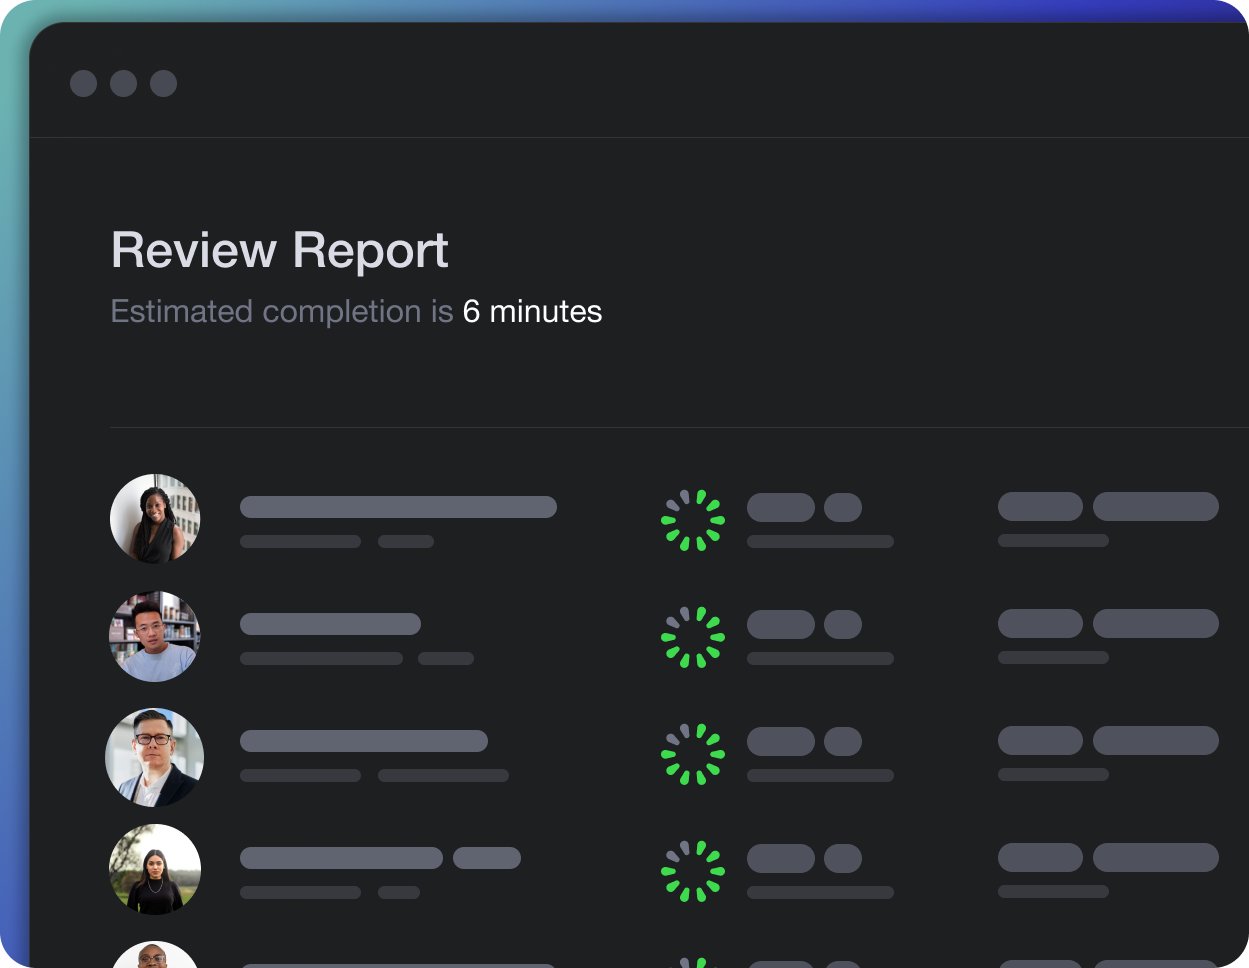
Task: Select the second row's reviewer avatar
Action: (x=155, y=636)
